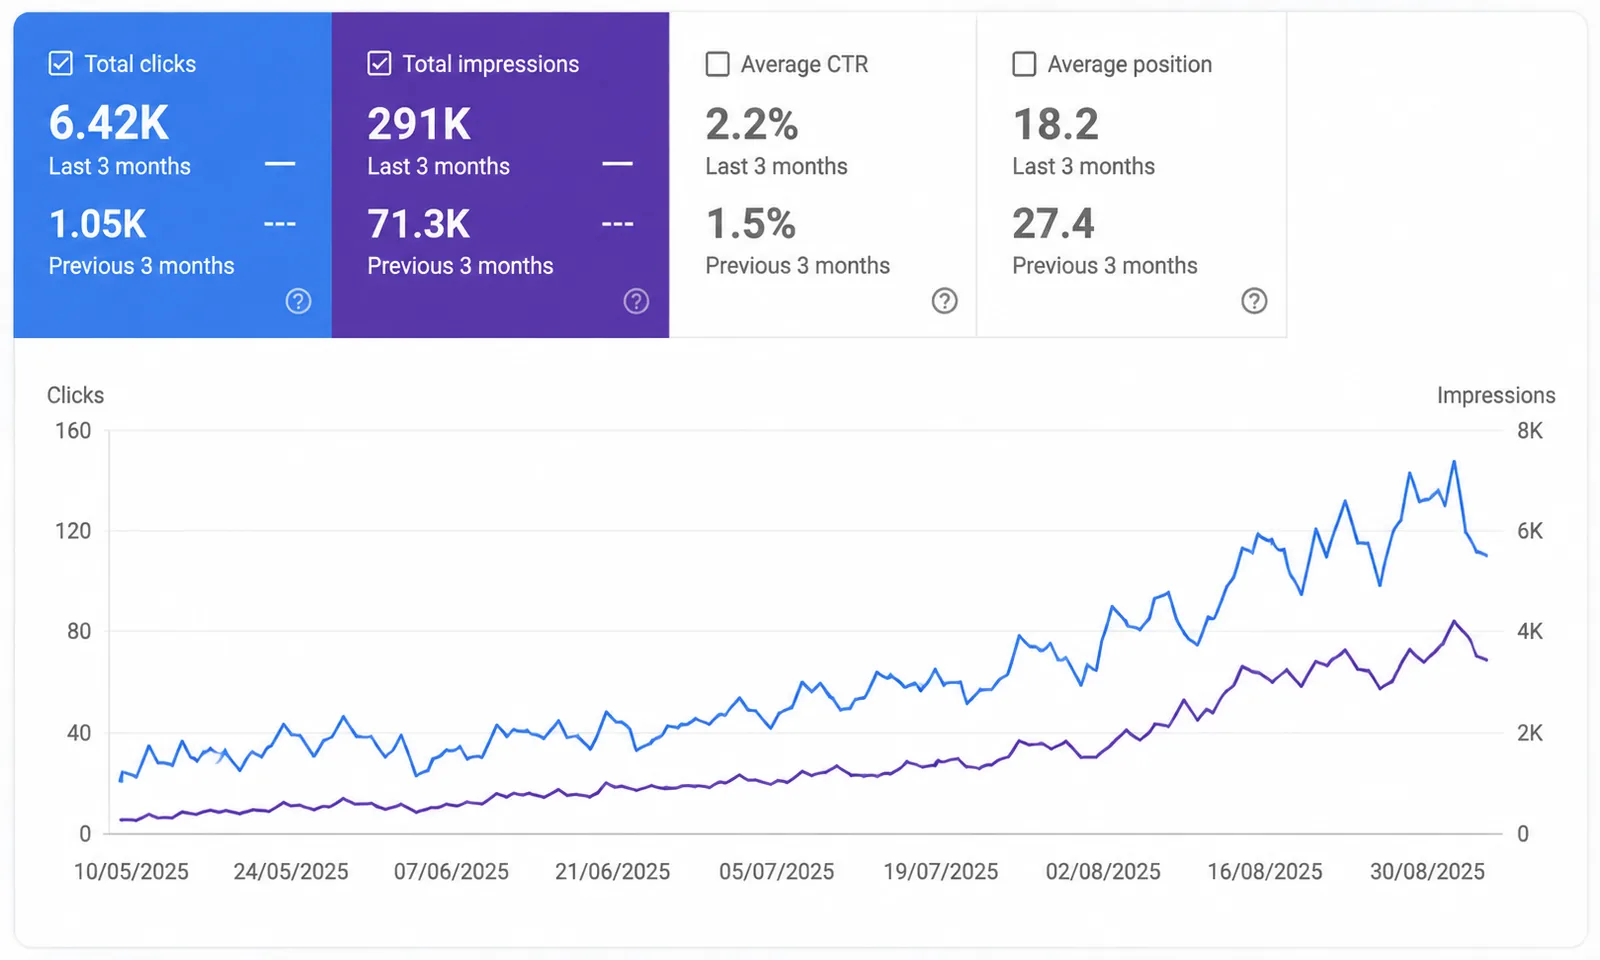Click the 16/08/2025 date label

1265,872
